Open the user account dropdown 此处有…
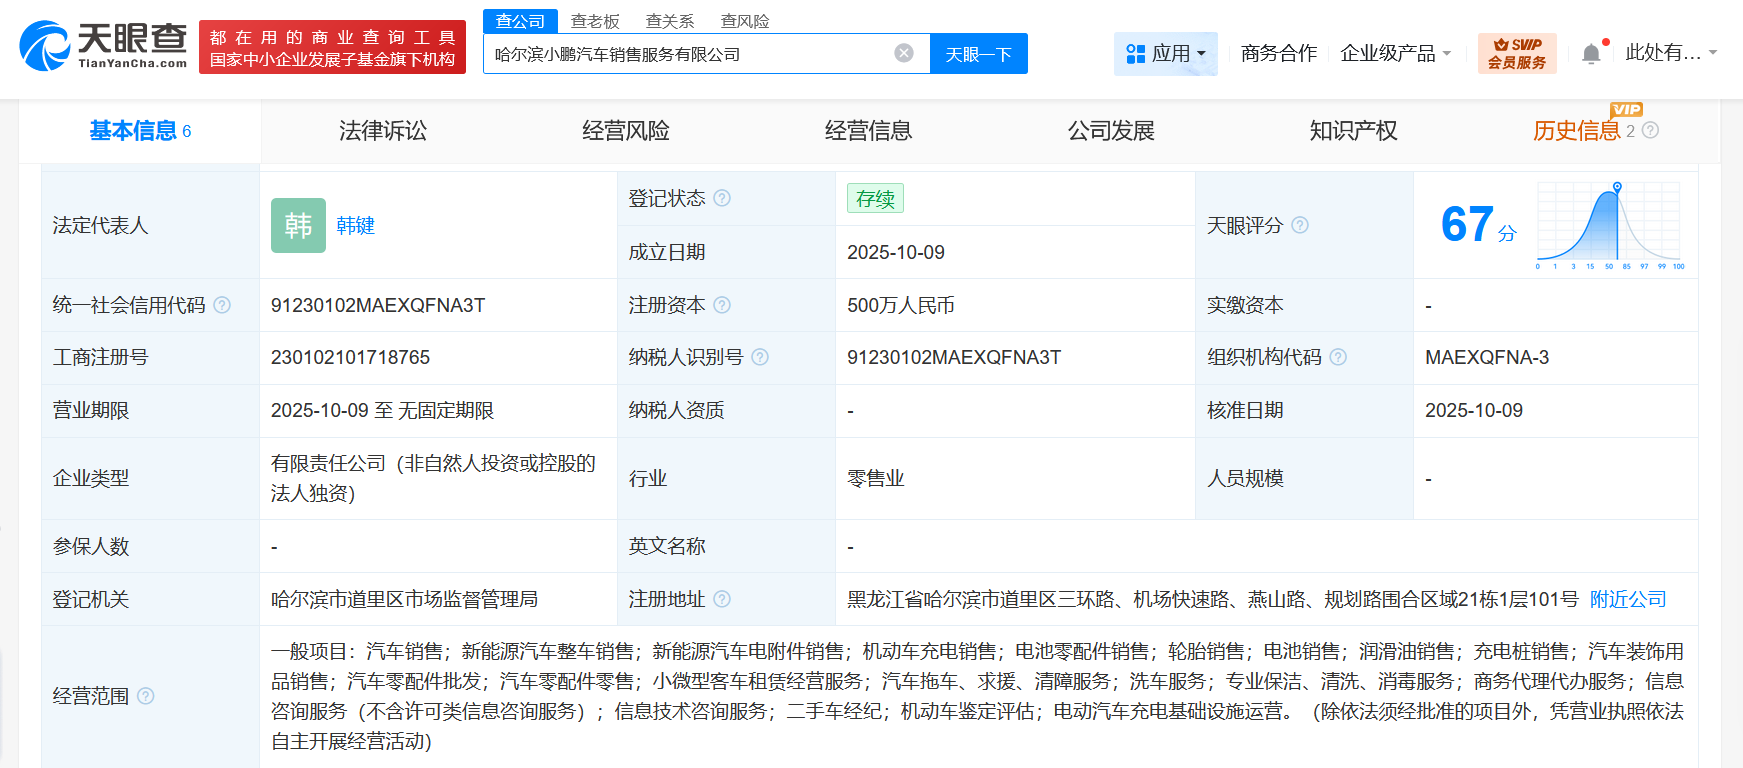 (x=1670, y=53)
